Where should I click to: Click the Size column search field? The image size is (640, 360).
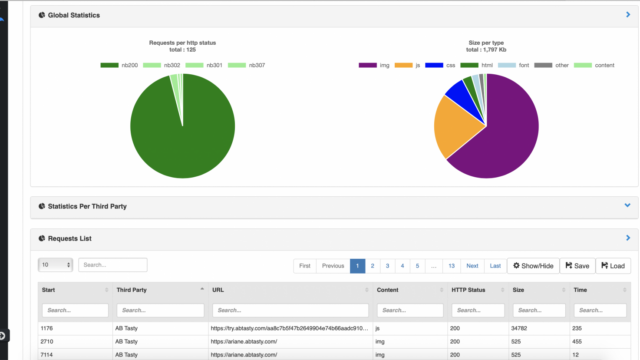539,310
